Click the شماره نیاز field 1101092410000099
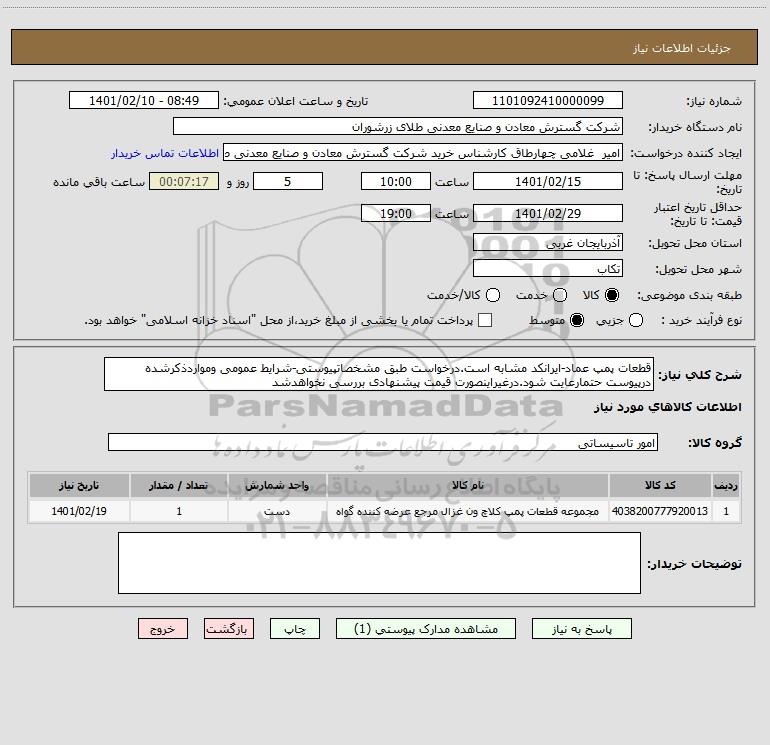 pyautogui.click(x=548, y=100)
